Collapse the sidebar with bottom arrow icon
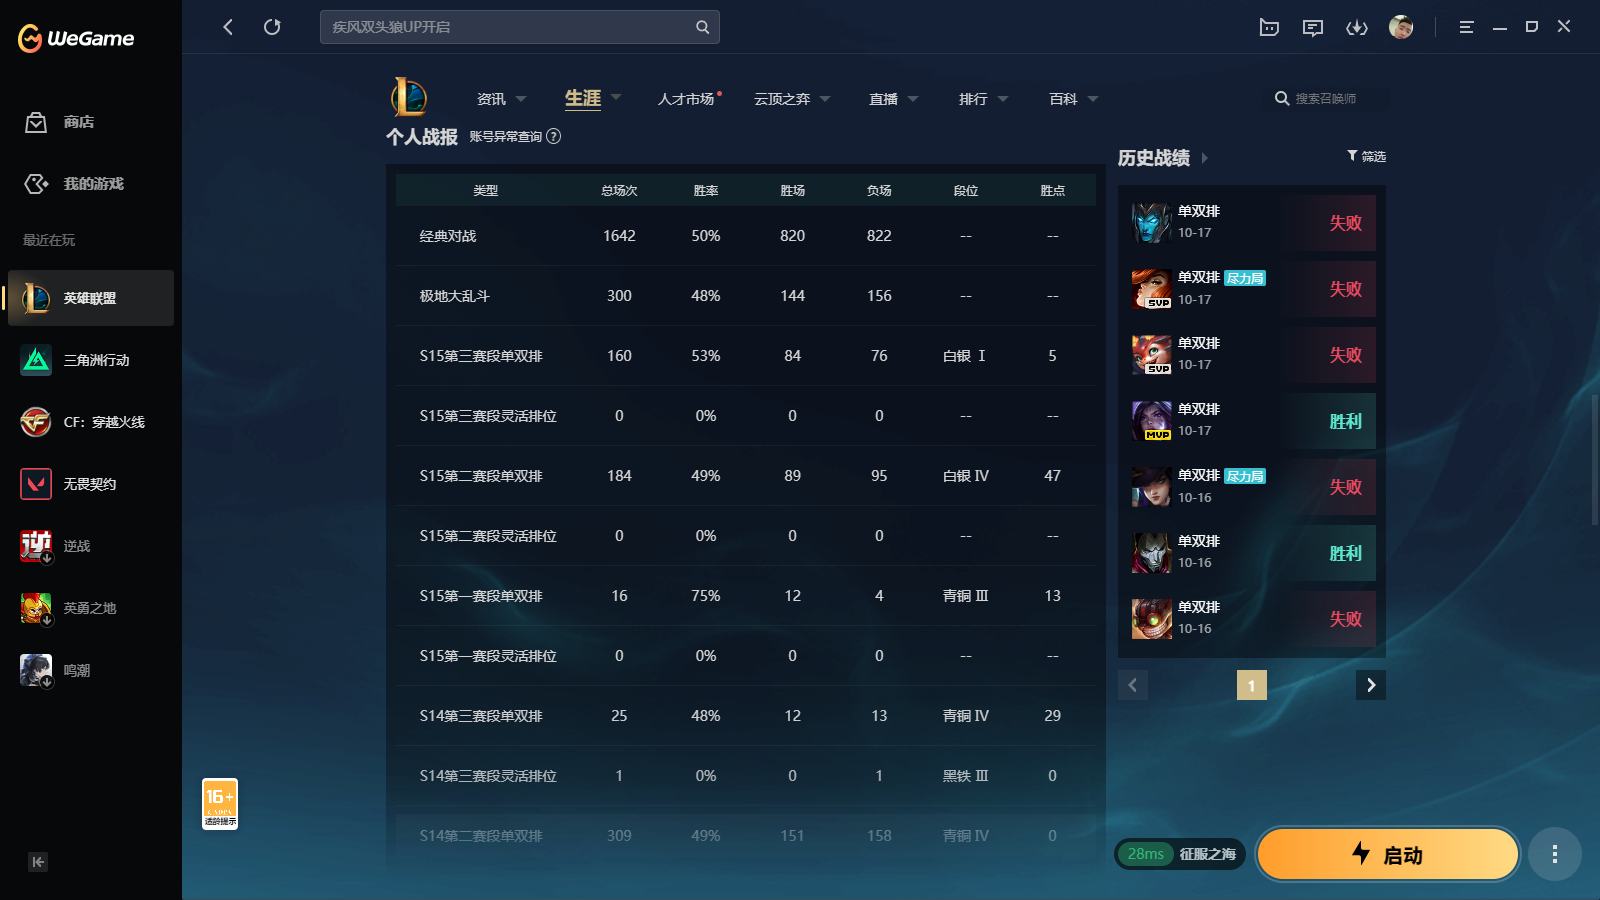Viewport: 1600px width, 900px height. click(38, 862)
